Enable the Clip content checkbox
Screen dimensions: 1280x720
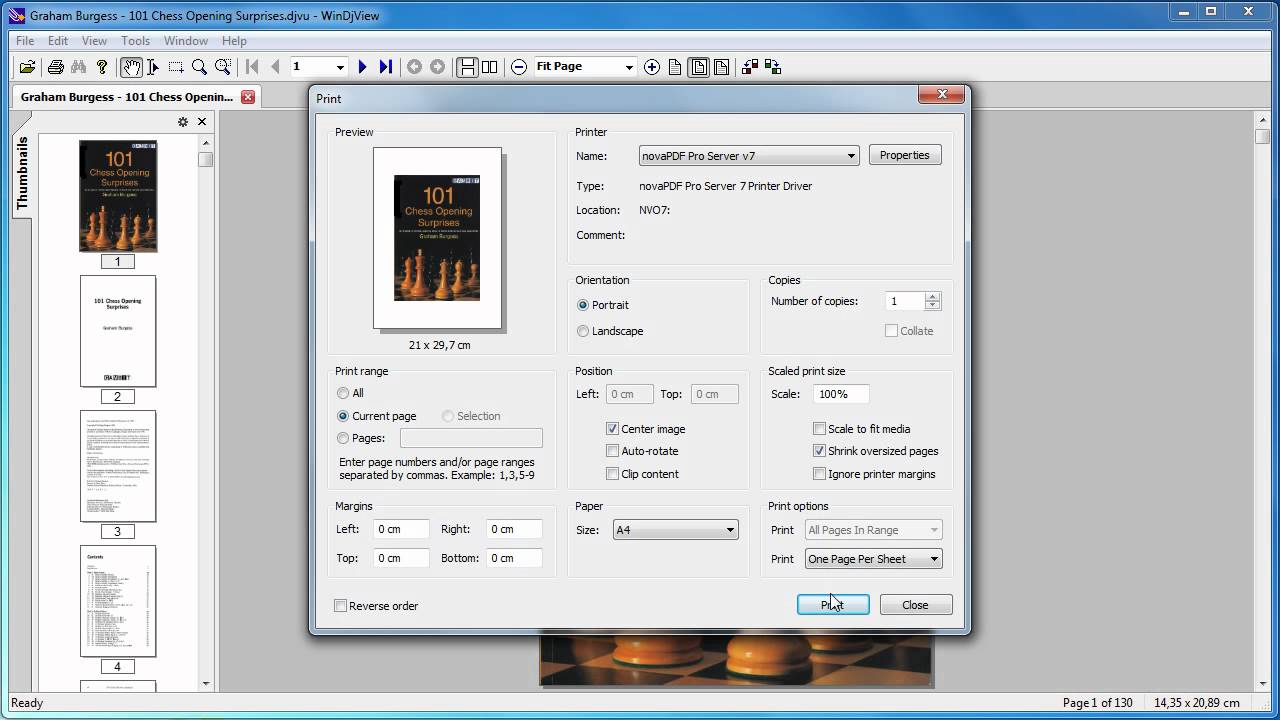coord(613,474)
